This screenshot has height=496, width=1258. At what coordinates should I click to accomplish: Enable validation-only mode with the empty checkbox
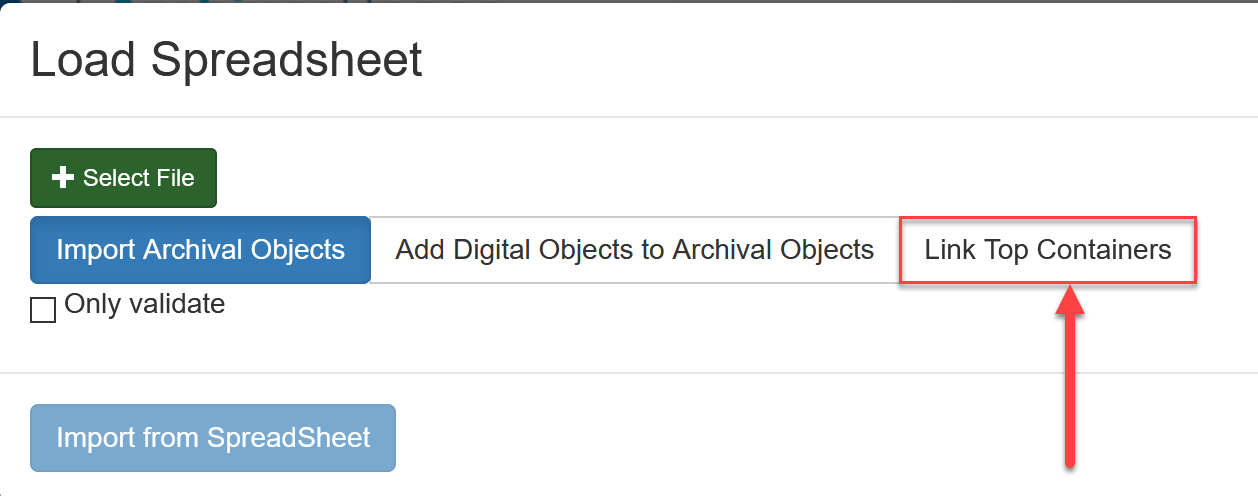pos(43,310)
